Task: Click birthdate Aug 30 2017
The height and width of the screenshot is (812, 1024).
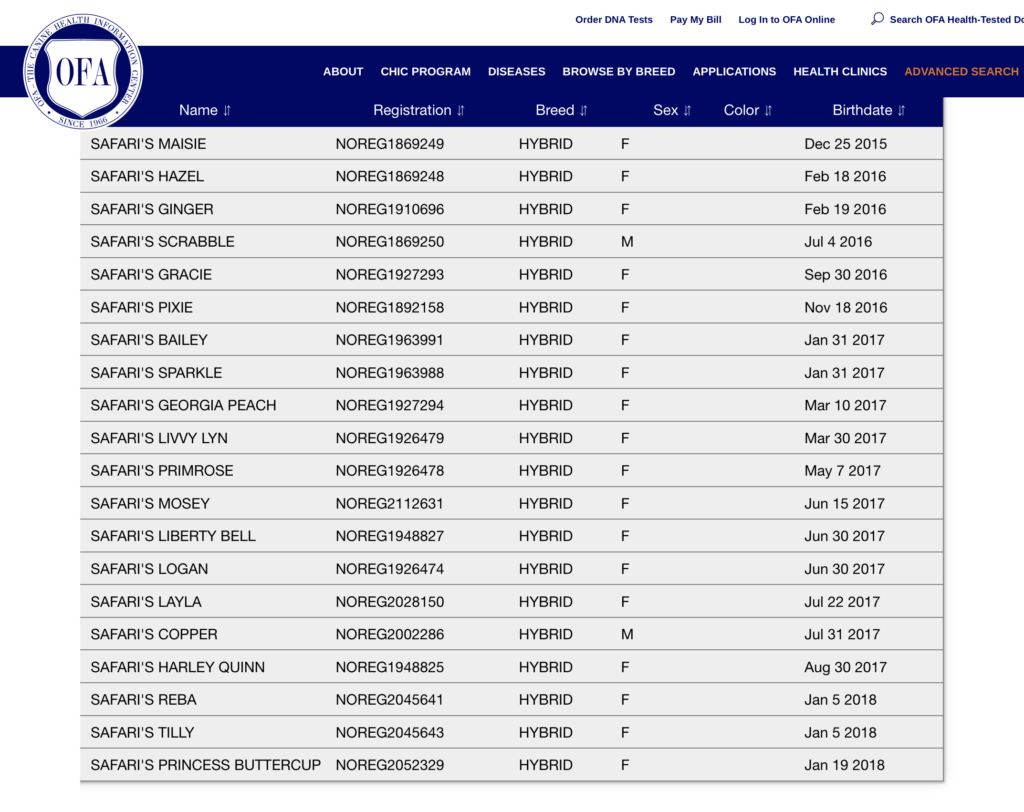Action: pos(846,667)
